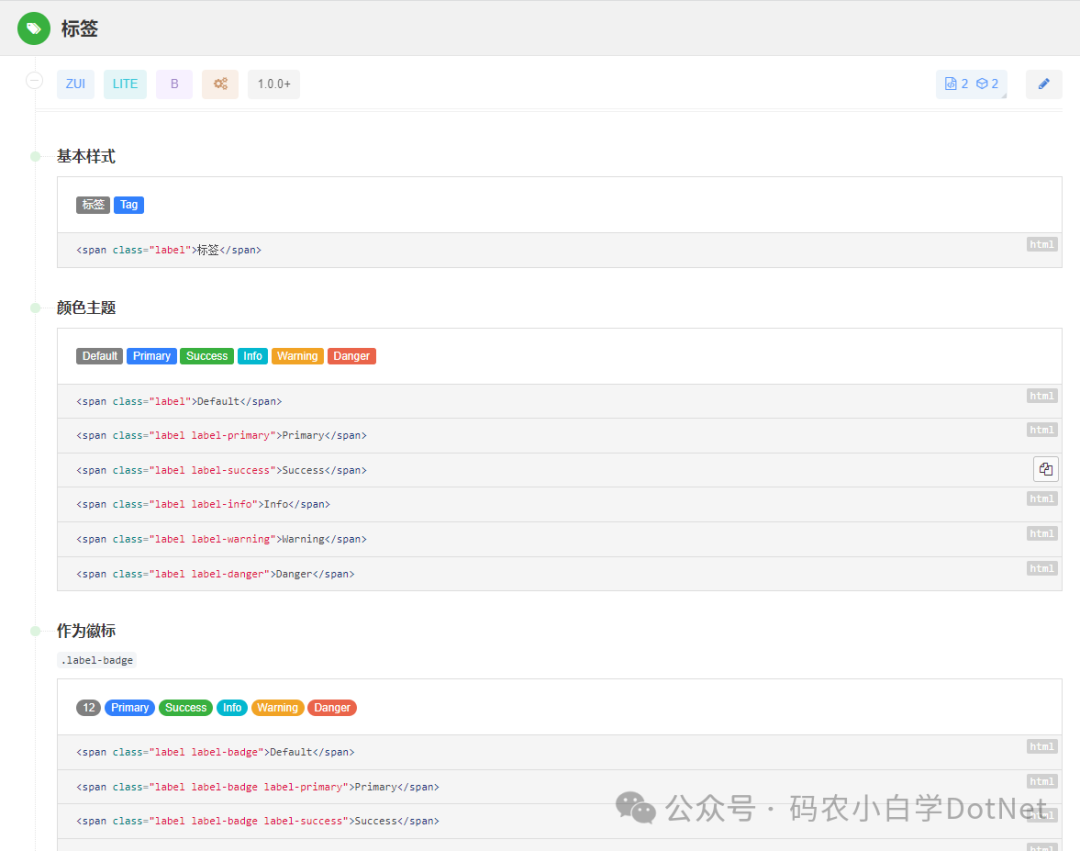Click the 基本样式 section heading
Image resolution: width=1080 pixels, height=851 pixels.
coord(86,156)
